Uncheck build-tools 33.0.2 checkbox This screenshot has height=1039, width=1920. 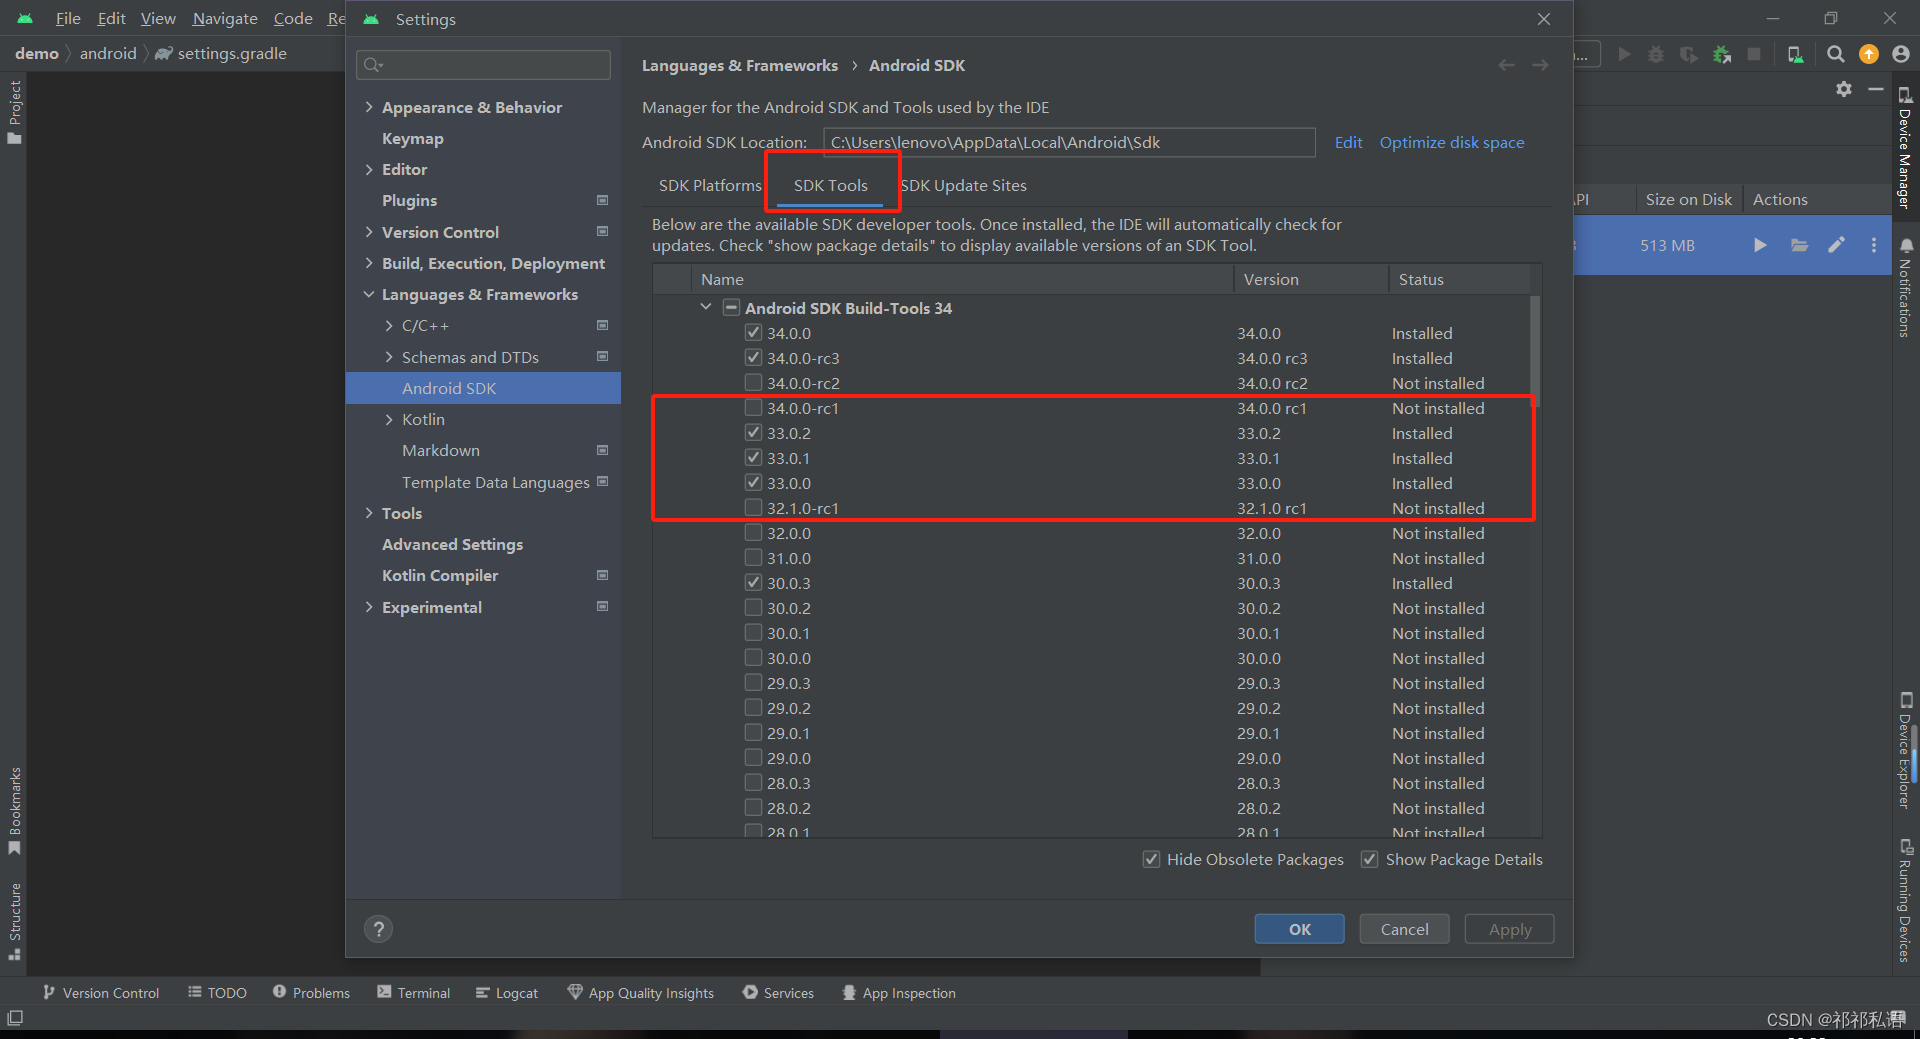click(x=753, y=433)
